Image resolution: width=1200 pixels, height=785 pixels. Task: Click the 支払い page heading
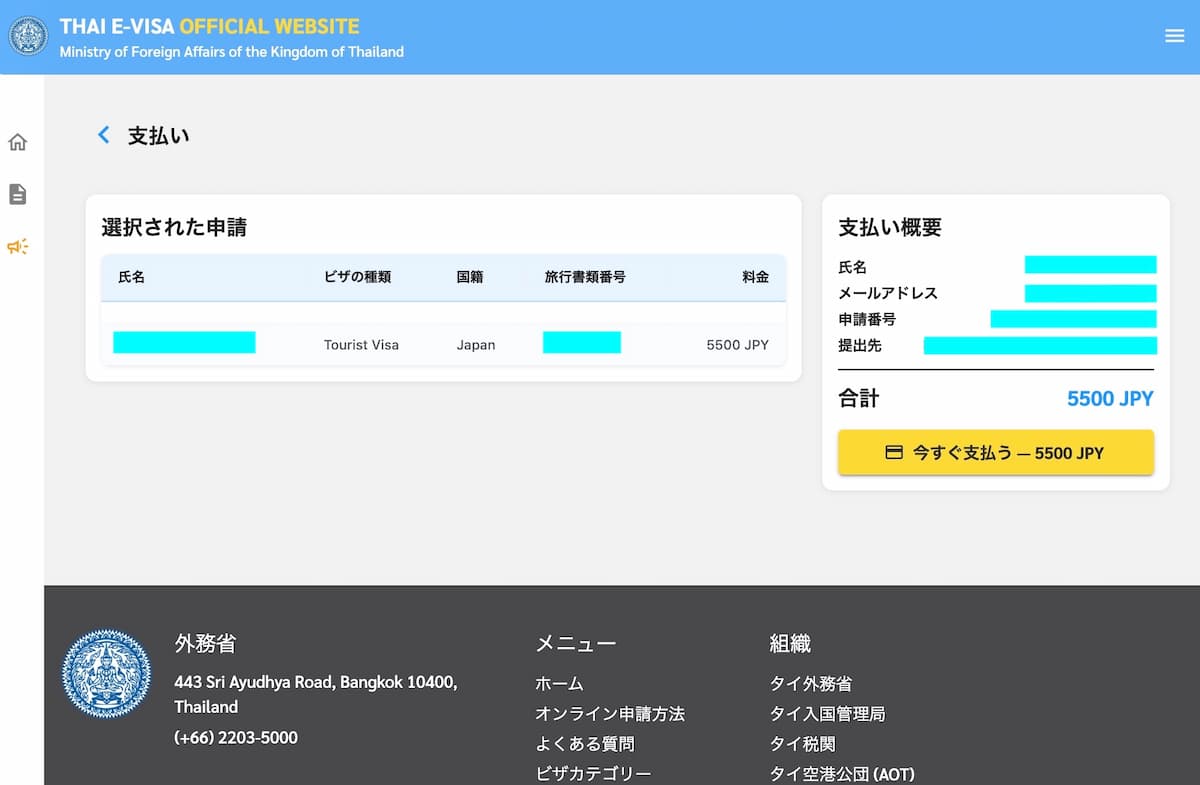pyautogui.click(x=158, y=136)
